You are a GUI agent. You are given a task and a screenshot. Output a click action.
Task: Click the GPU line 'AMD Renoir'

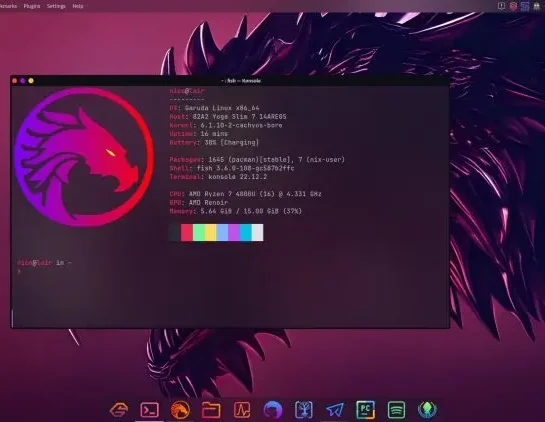point(199,203)
